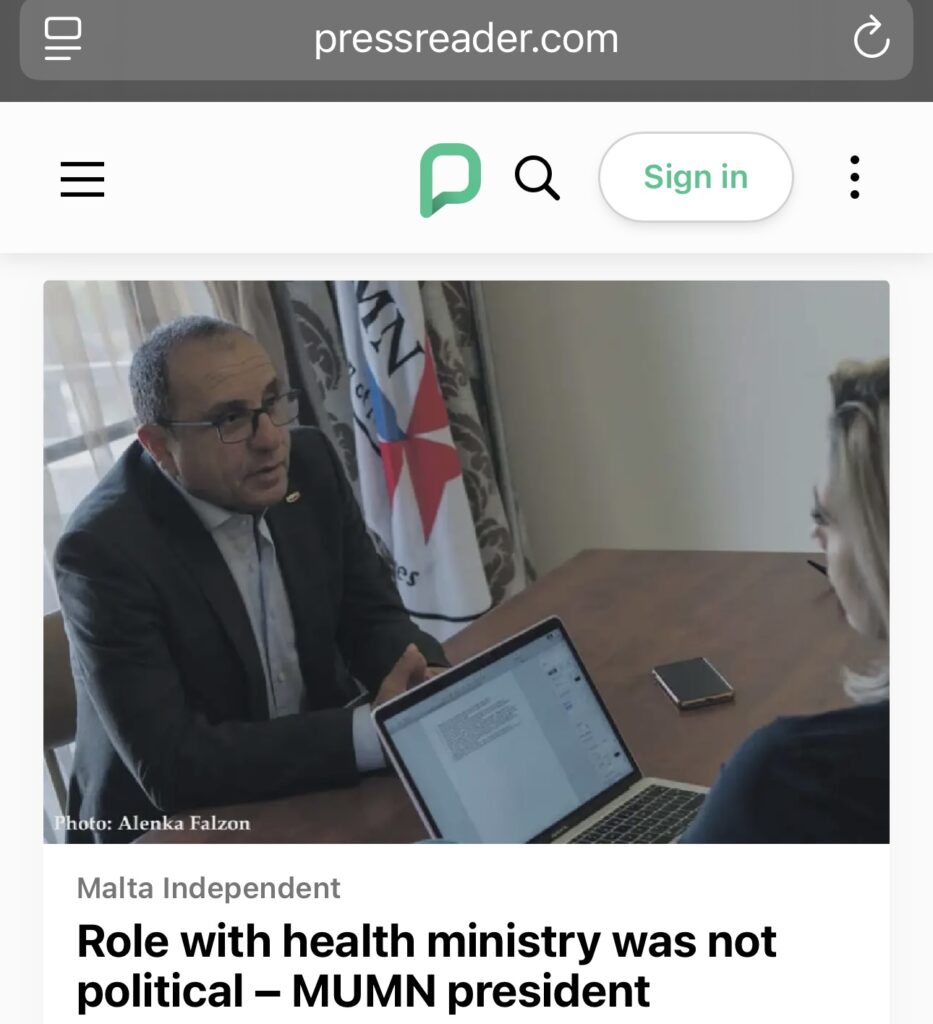Tap the word 'president' in the headline
The image size is (933, 1024).
(x=548, y=991)
